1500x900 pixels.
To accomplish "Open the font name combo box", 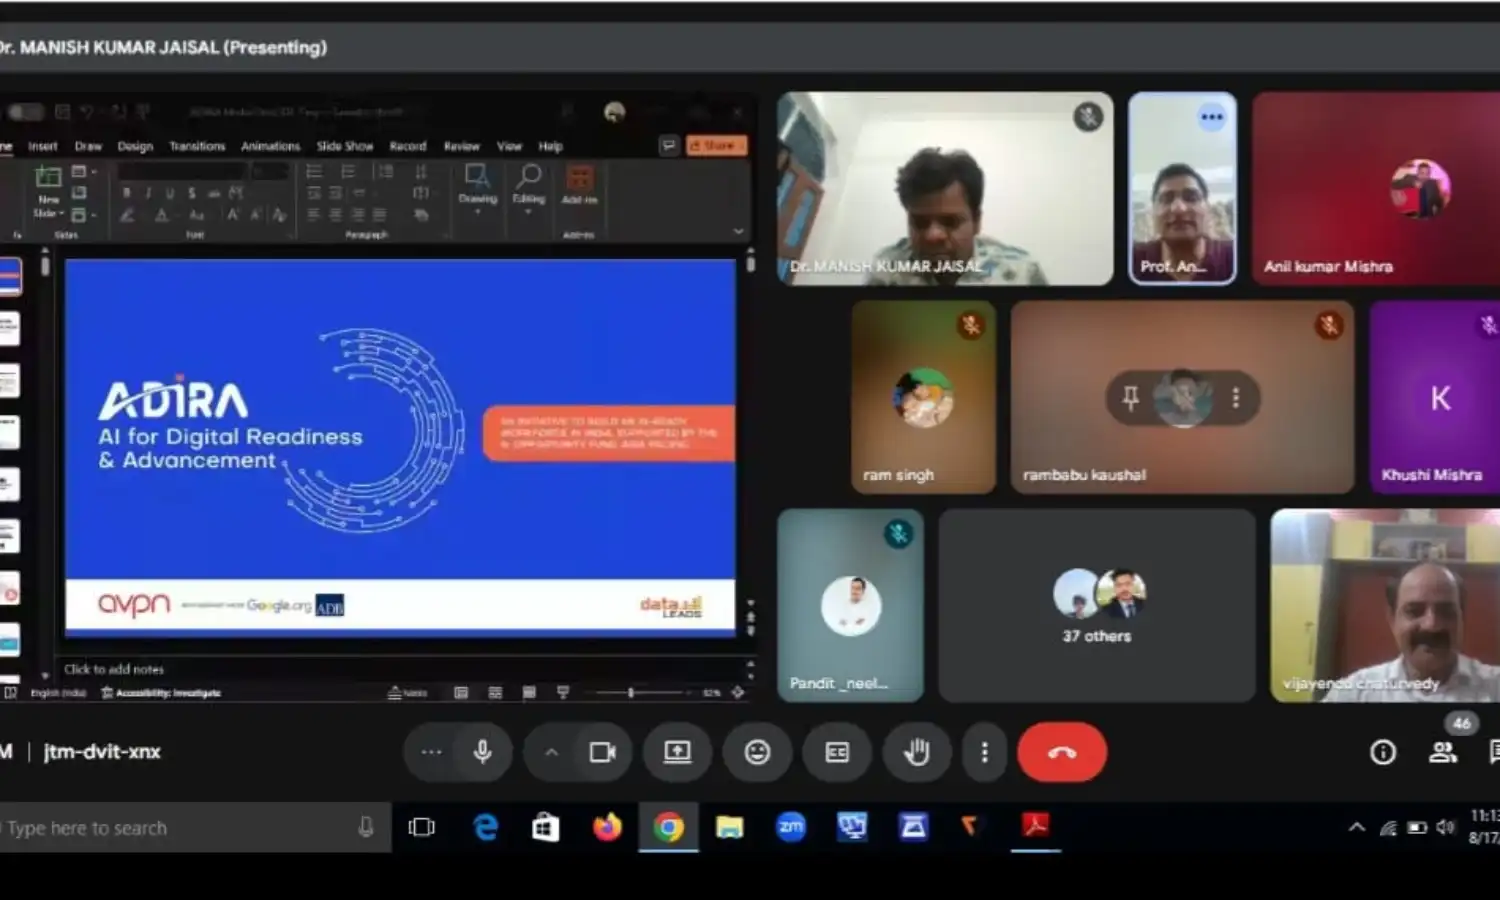I will 182,172.
